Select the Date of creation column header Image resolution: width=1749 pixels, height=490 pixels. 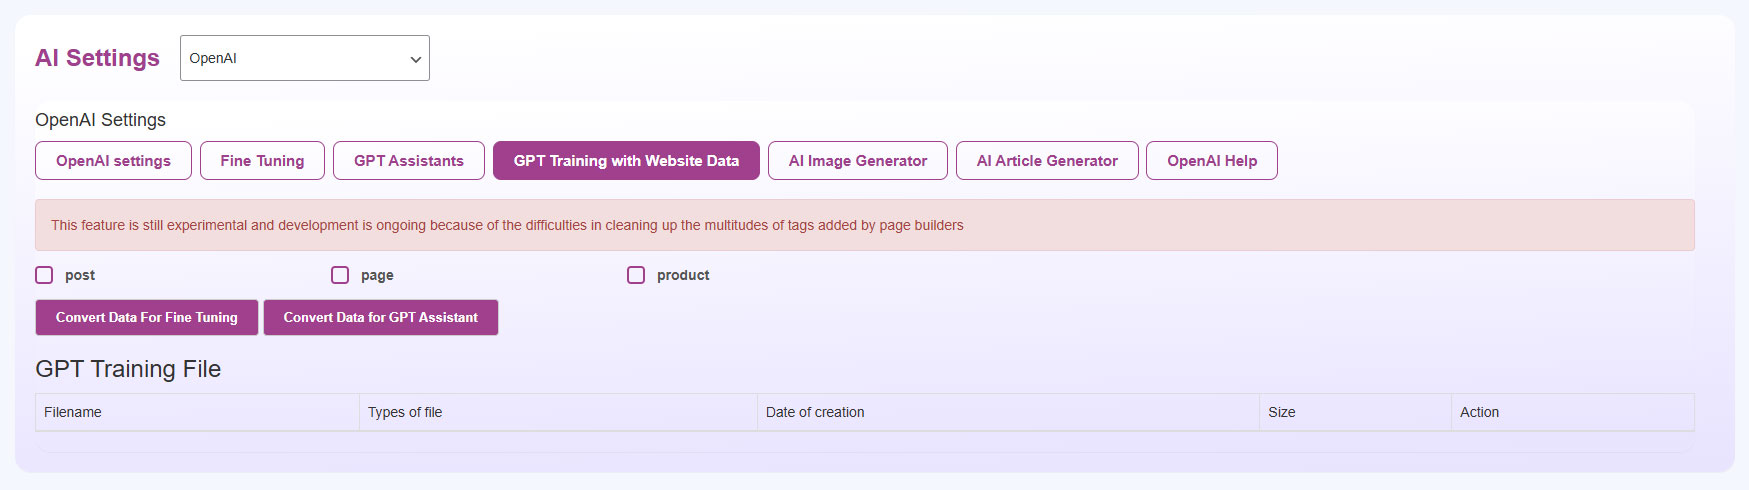pyautogui.click(x=815, y=412)
